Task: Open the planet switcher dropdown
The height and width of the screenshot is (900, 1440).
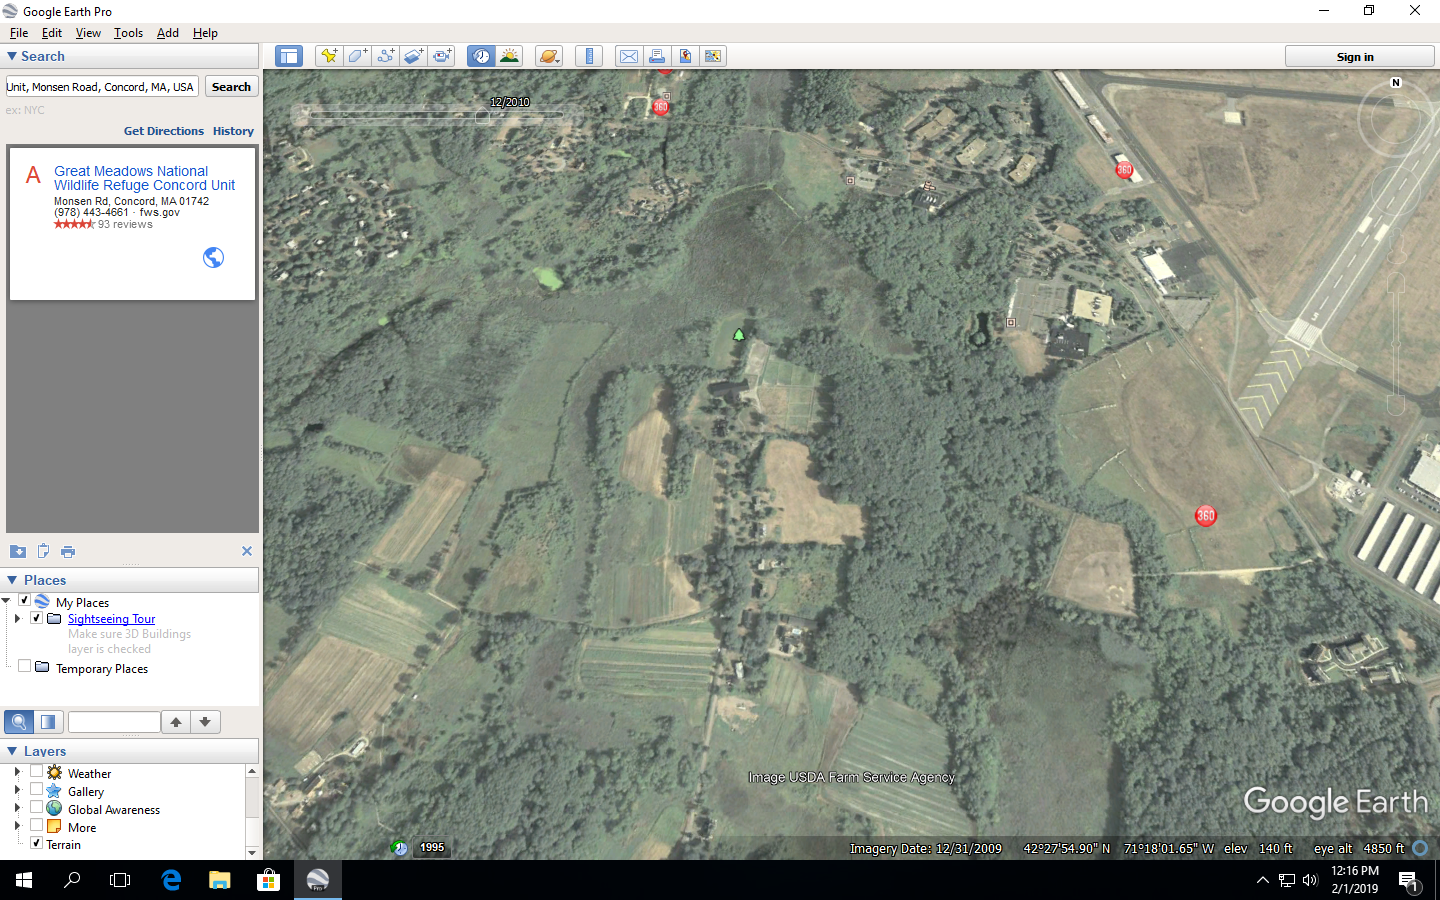Action: [x=549, y=56]
